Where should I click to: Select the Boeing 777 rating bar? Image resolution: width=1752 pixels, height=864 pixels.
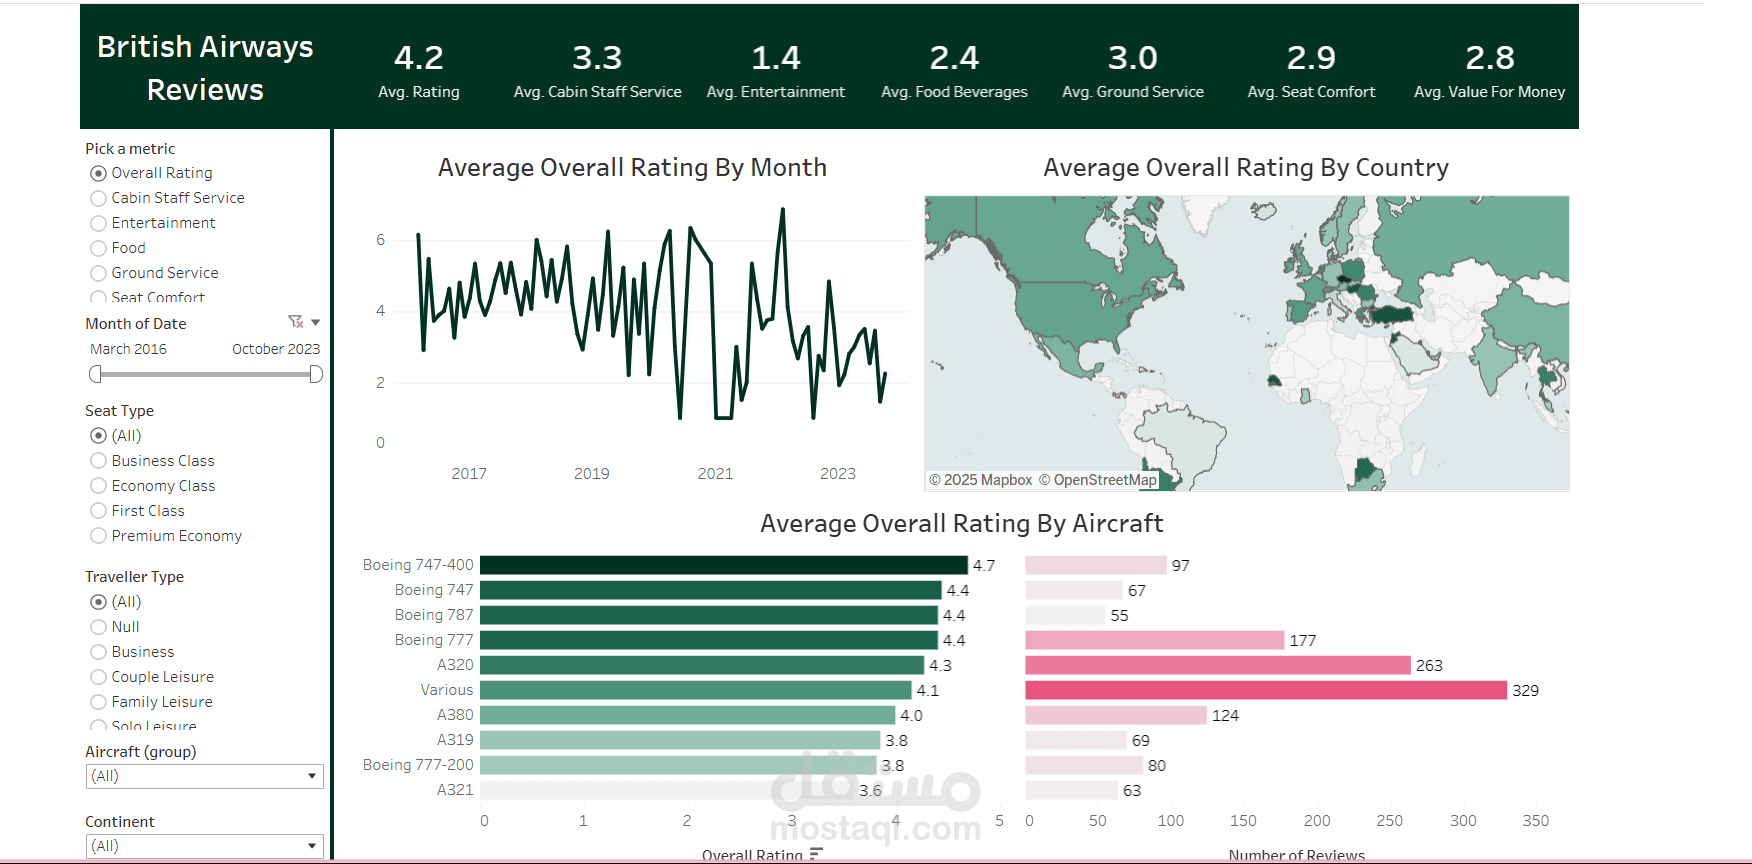pos(709,640)
